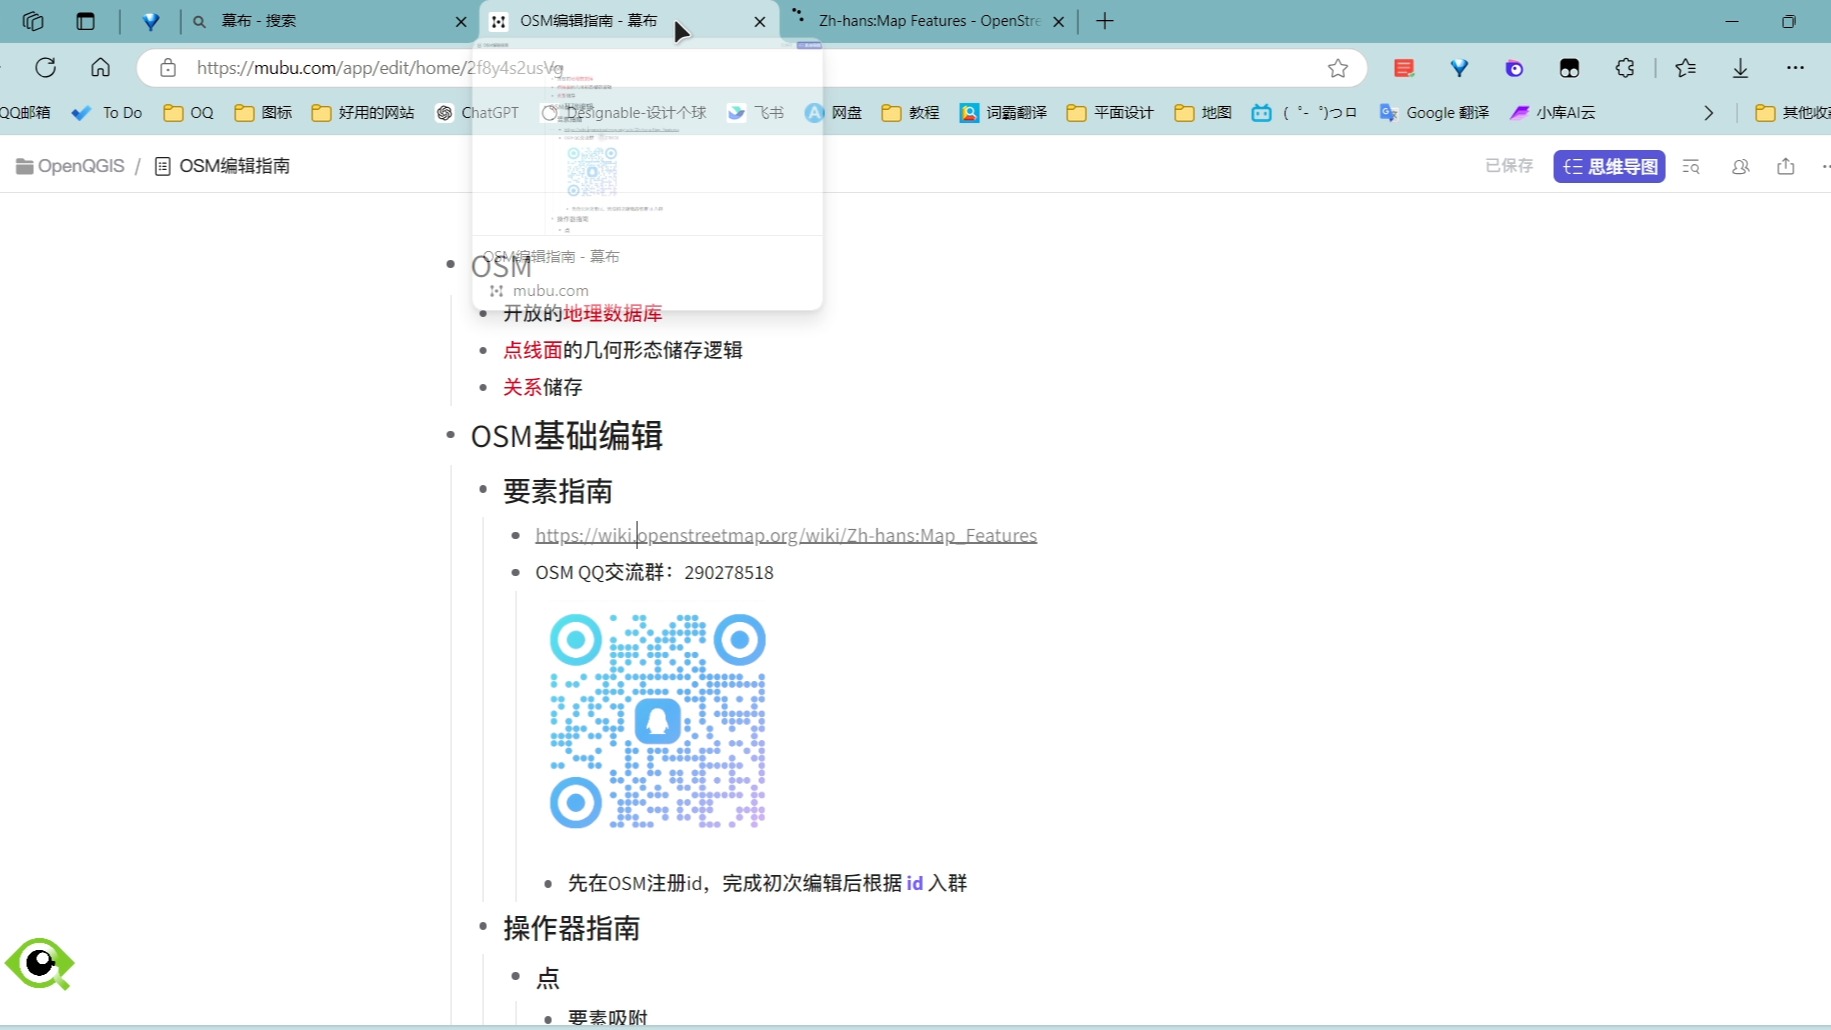Expand the overflow bookmarks chevron
Screen dimensions: 1831x1030
click(1709, 113)
